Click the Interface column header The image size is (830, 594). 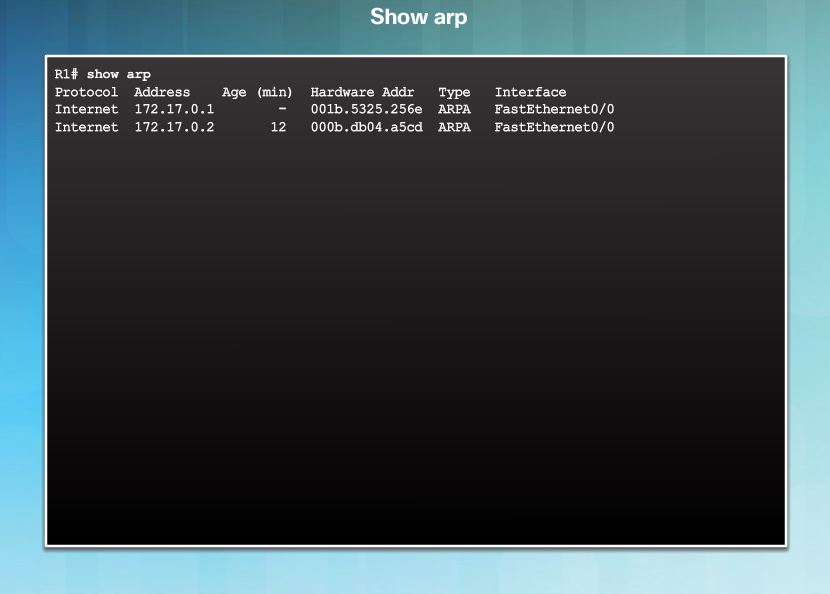[x=530, y=91]
